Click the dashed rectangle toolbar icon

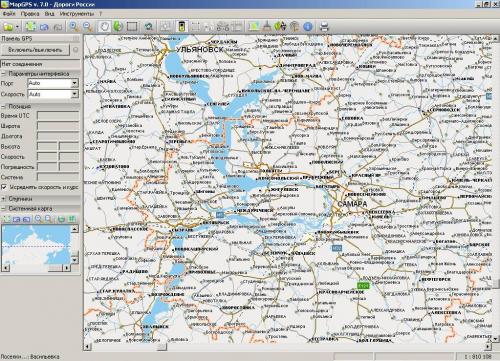(x=196, y=27)
